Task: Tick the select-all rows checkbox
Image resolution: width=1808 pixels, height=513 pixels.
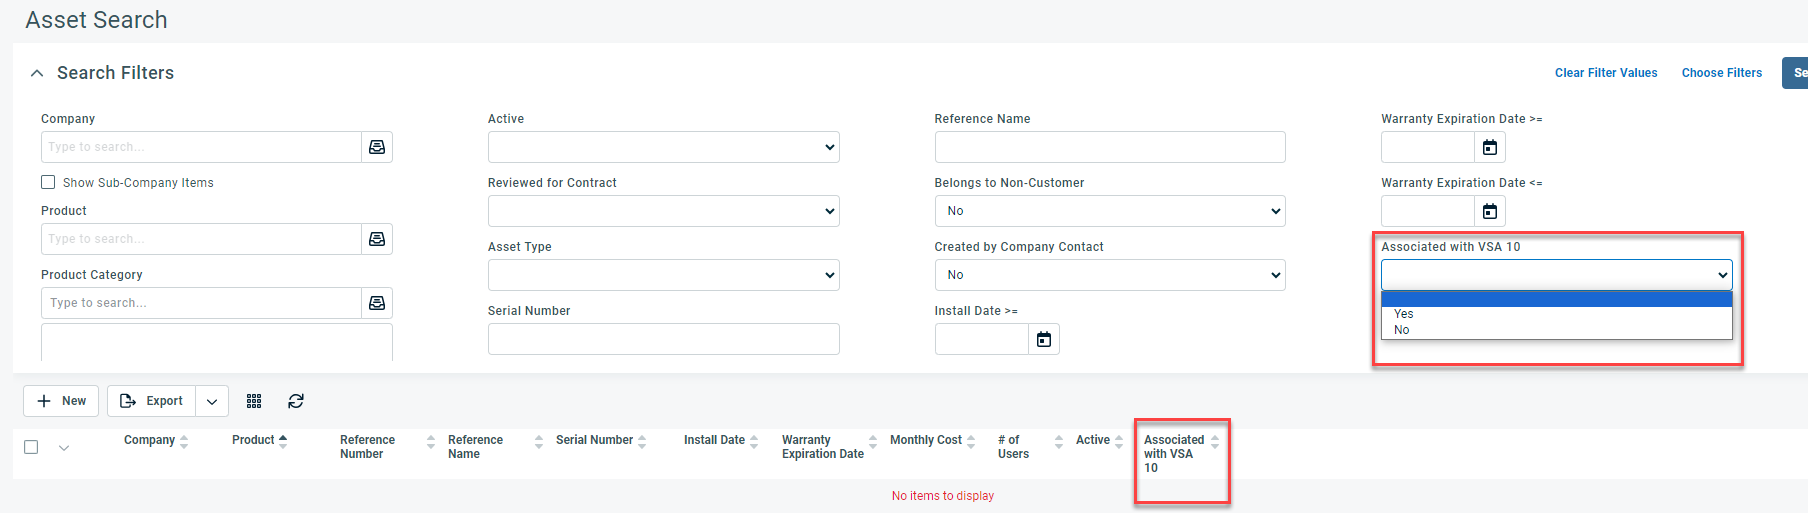Action: (31, 447)
